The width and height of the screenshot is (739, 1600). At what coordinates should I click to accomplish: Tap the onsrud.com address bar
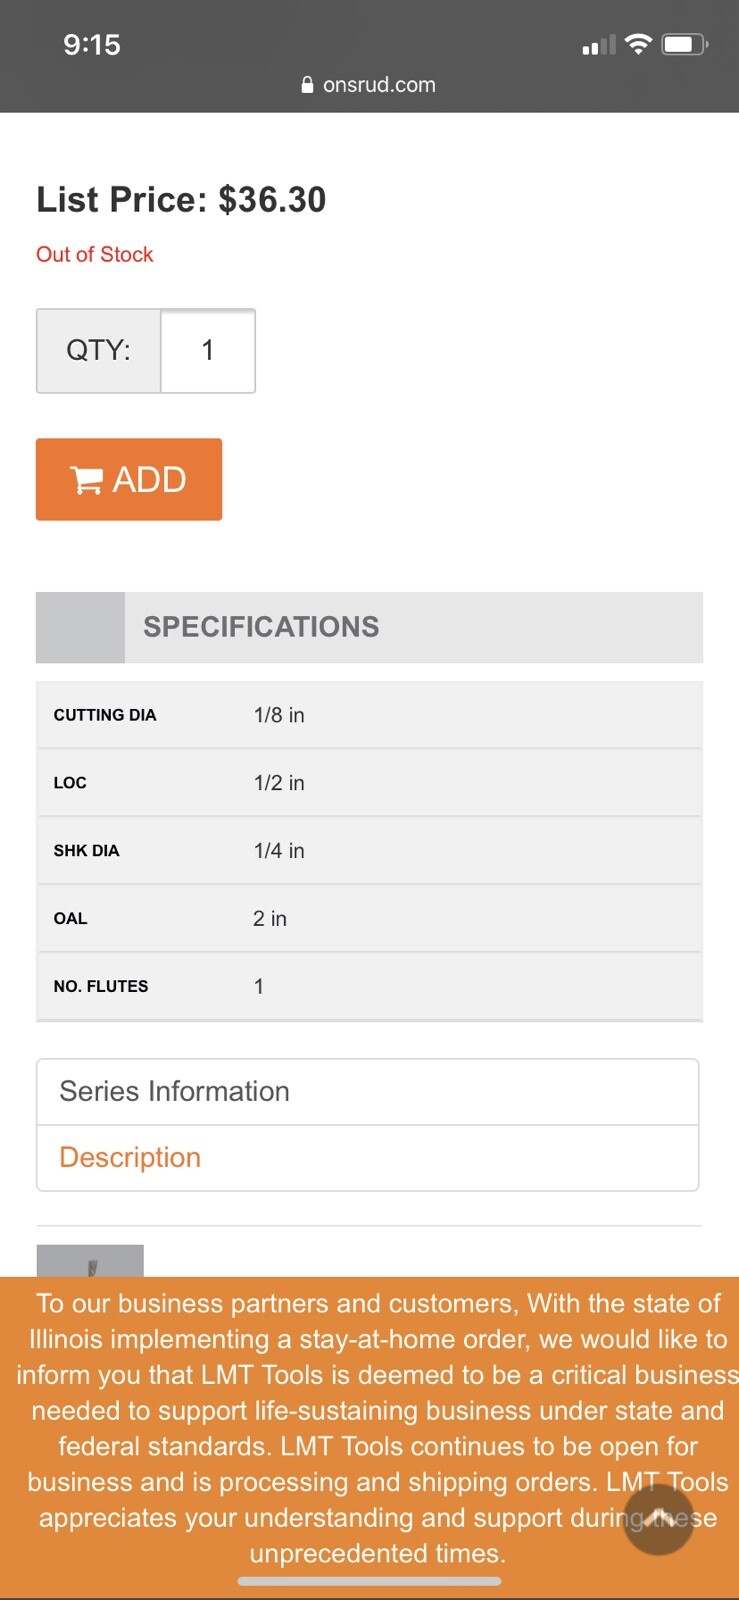(x=369, y=85)
